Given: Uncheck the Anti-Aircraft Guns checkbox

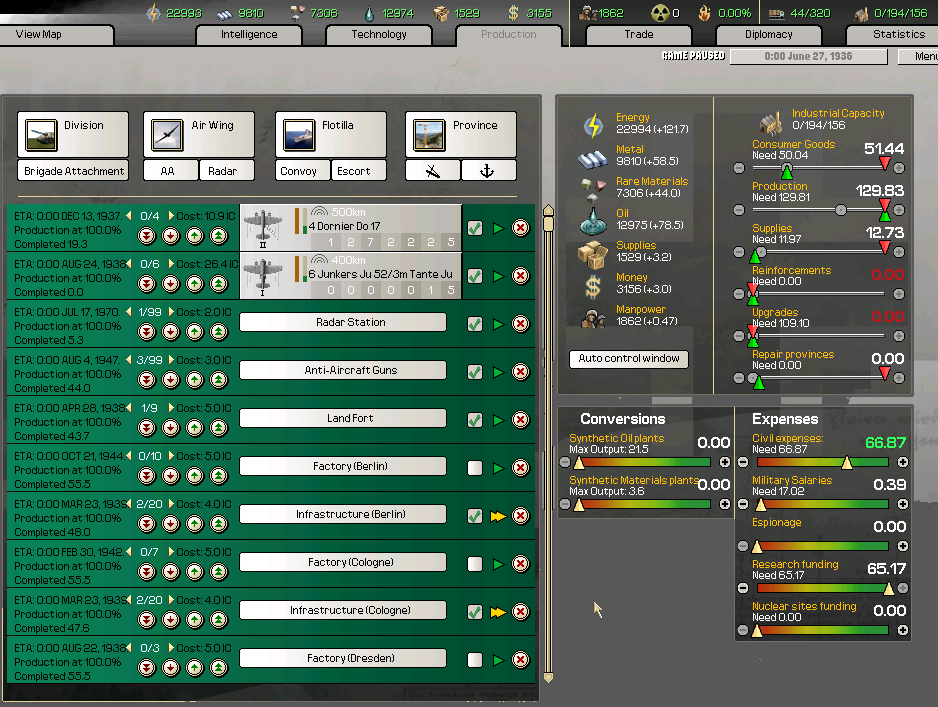Looking at the screenshot, I should (475, 372).
